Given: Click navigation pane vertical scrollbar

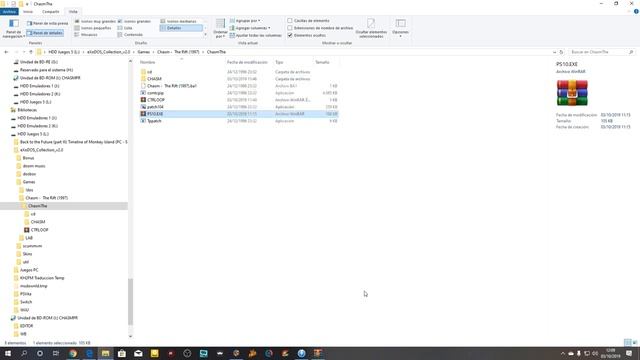Looking at the screenshot, I should pyautogui.click(x=130, y=302).
